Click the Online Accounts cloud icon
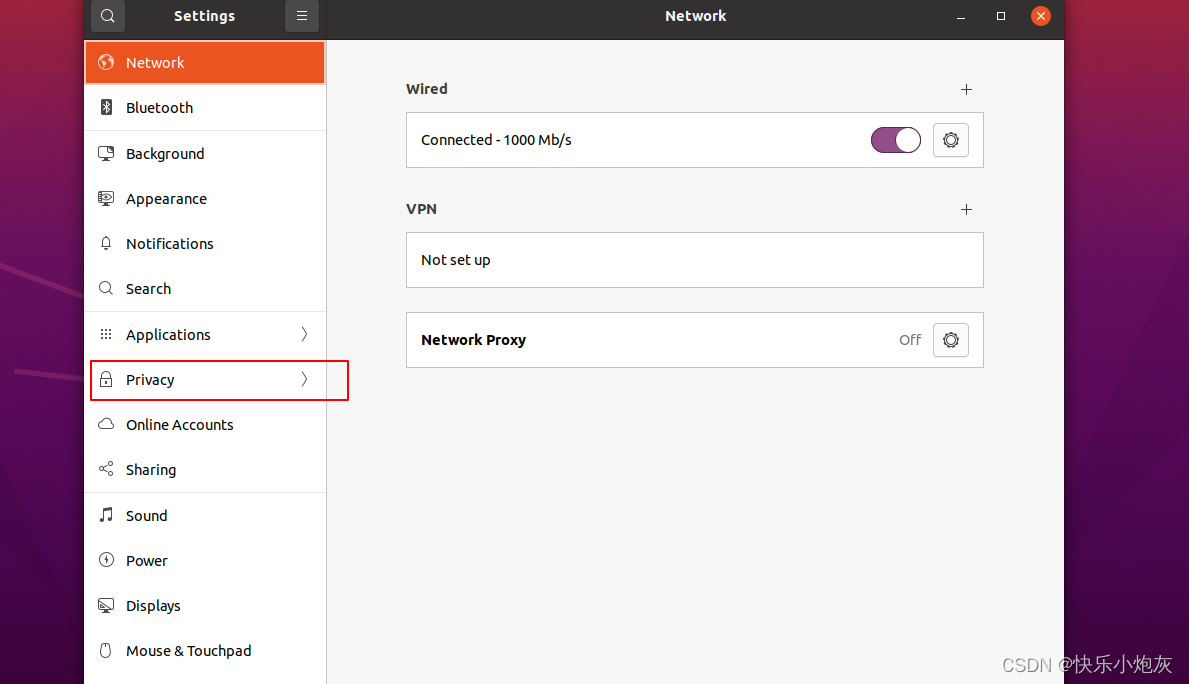The image size is (1189, 684). tap(106, 424)
